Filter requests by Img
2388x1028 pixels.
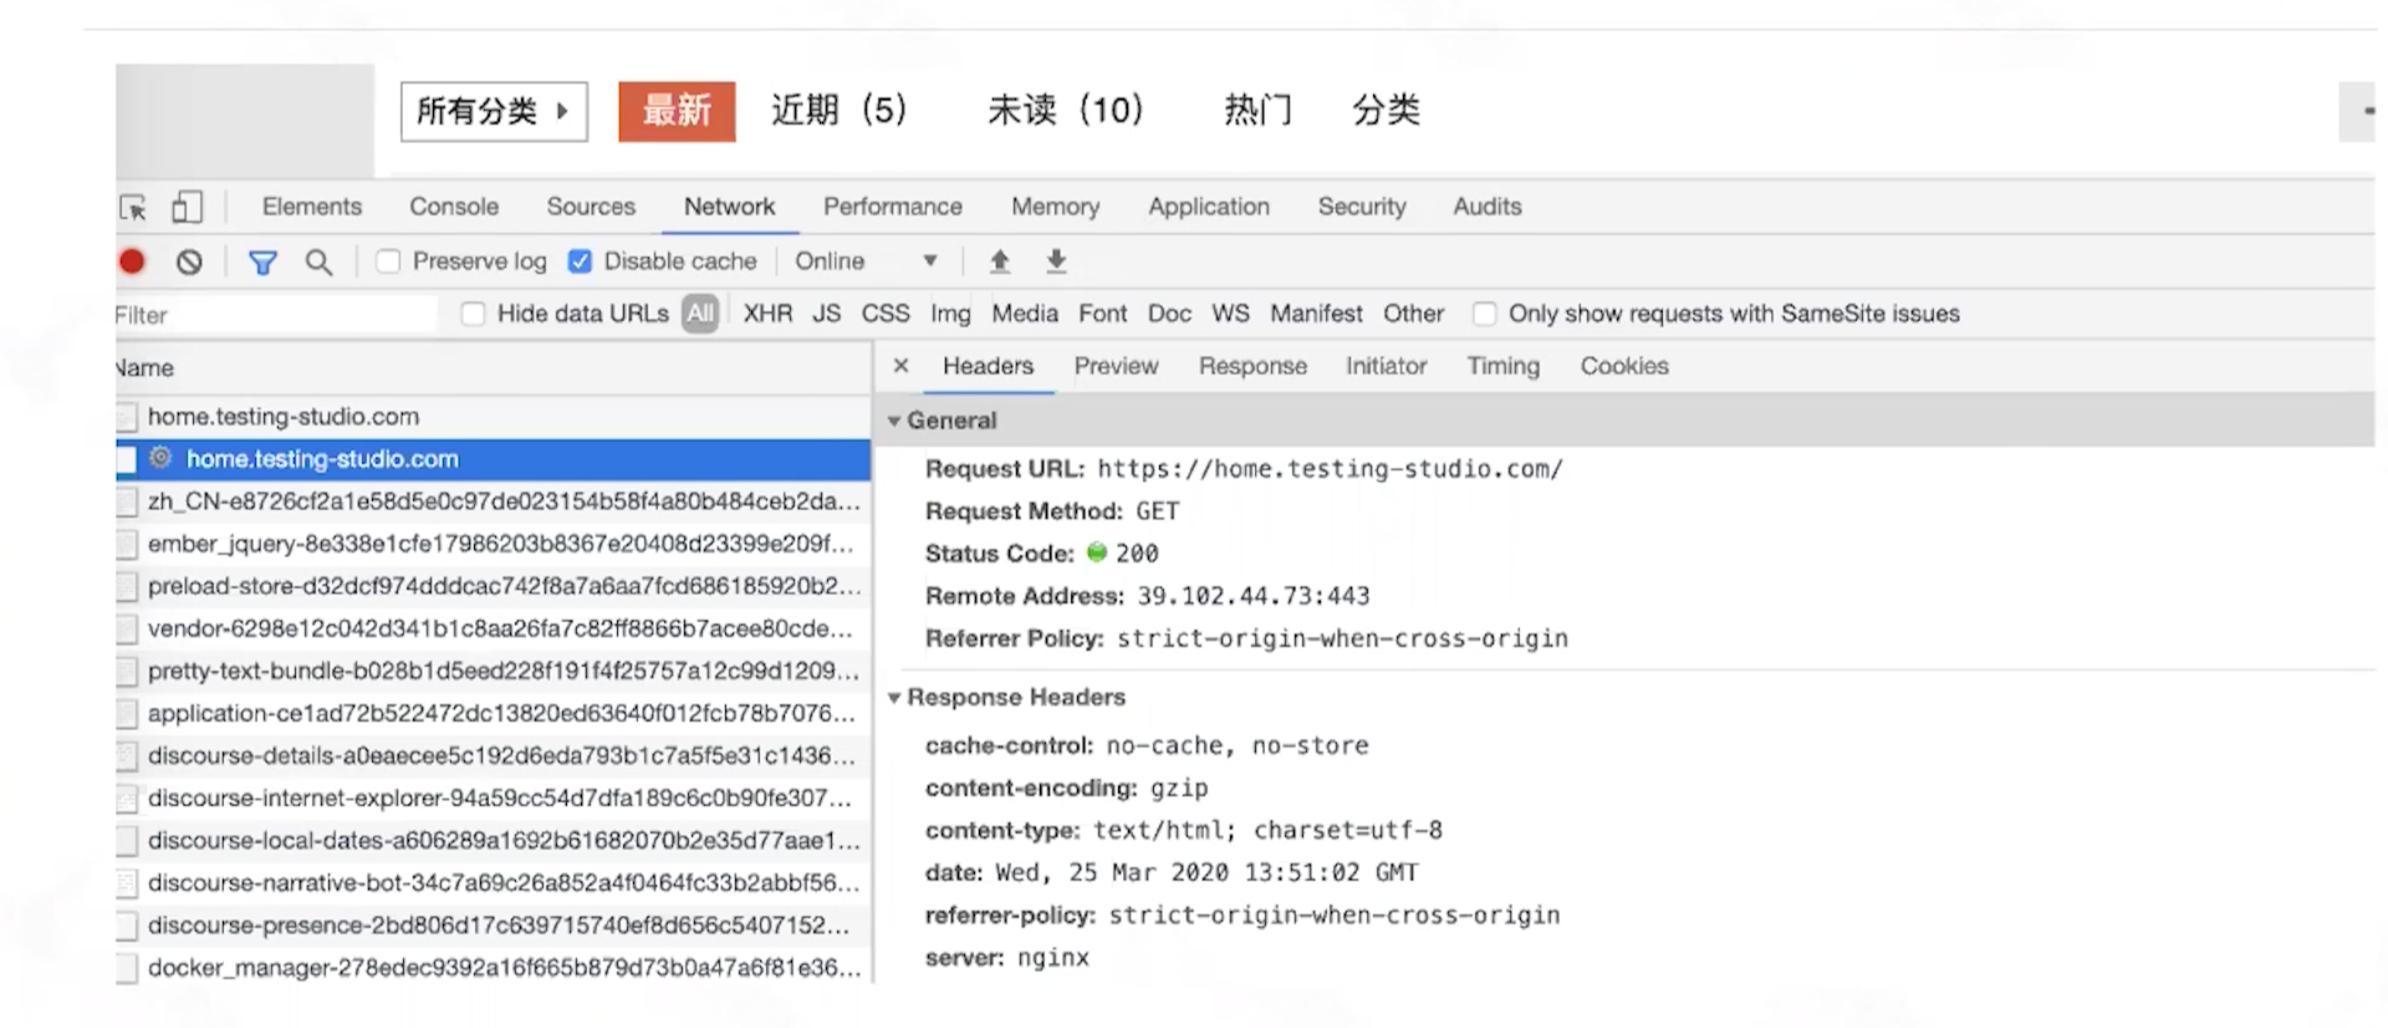pyautogui.click(x=951, y=314)
